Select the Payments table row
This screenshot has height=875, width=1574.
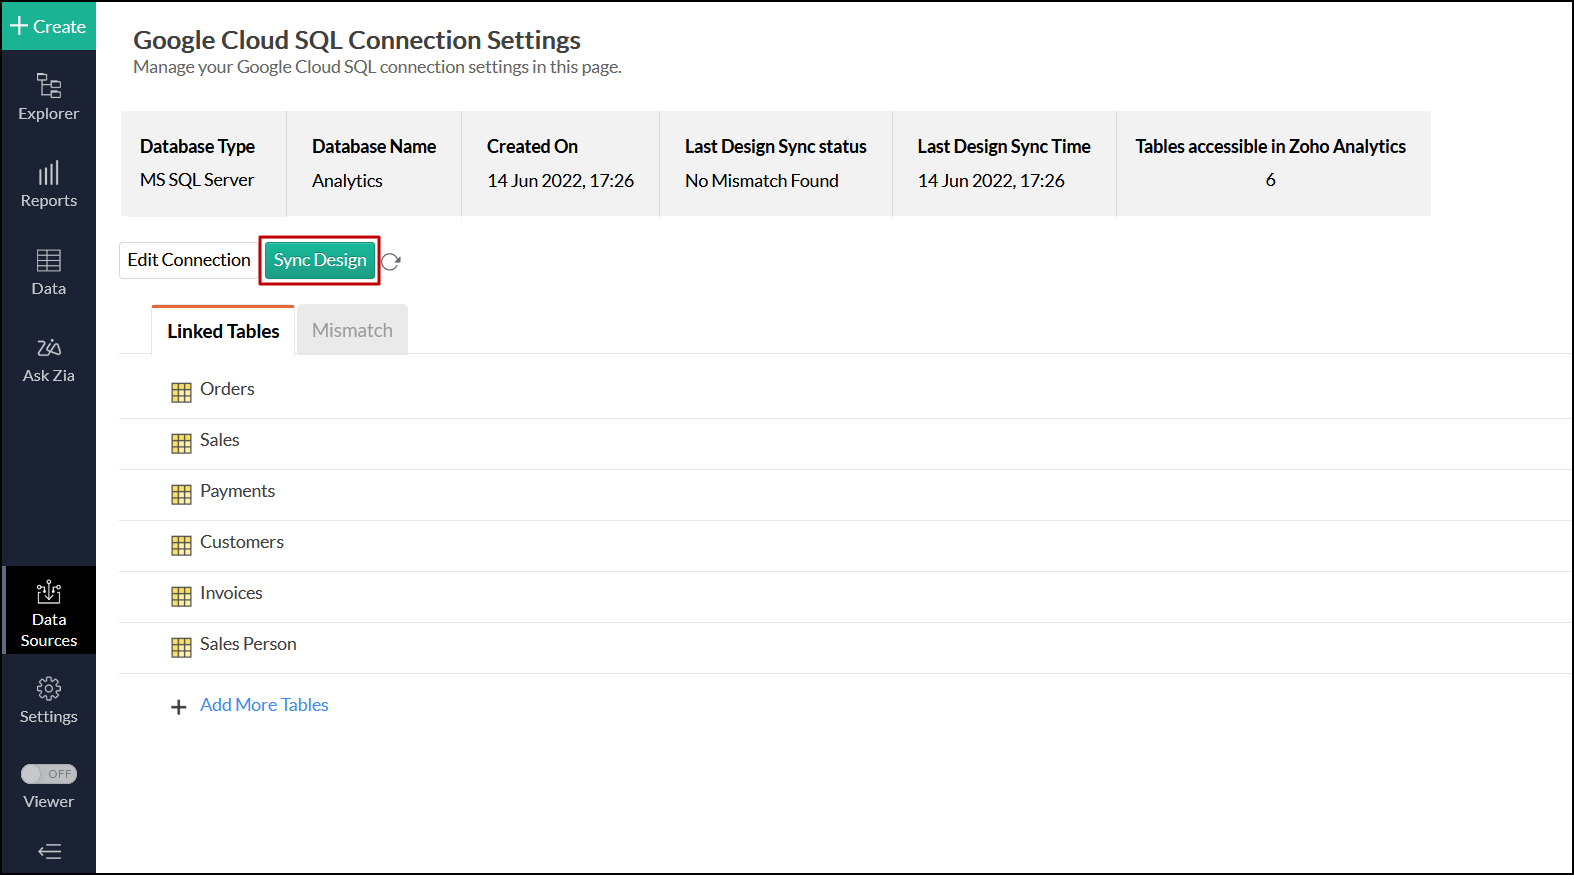click(x=237, y=491)
